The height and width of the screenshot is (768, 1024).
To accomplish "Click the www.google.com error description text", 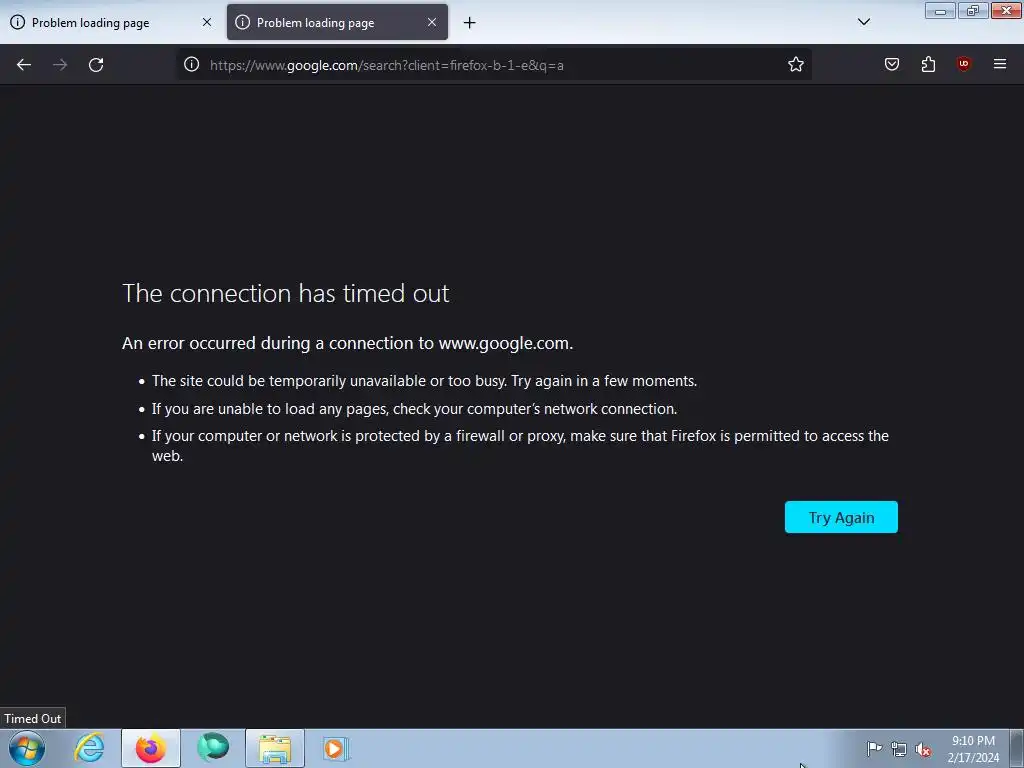I will (347, 344).
